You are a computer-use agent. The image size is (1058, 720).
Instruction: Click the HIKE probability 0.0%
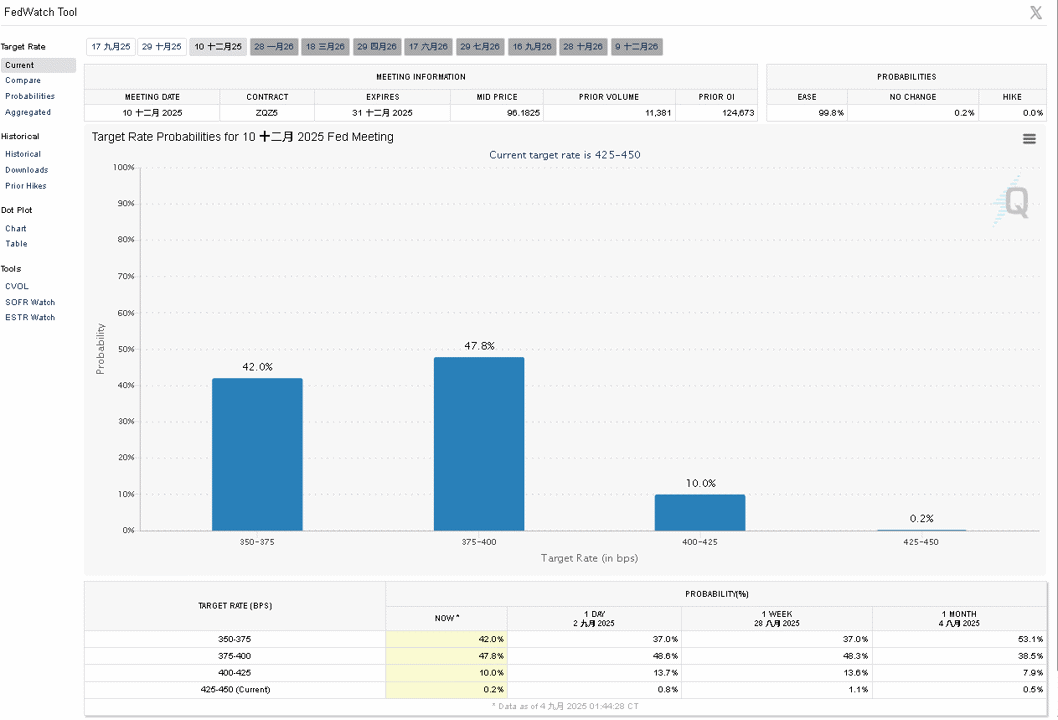[1032, 113]
